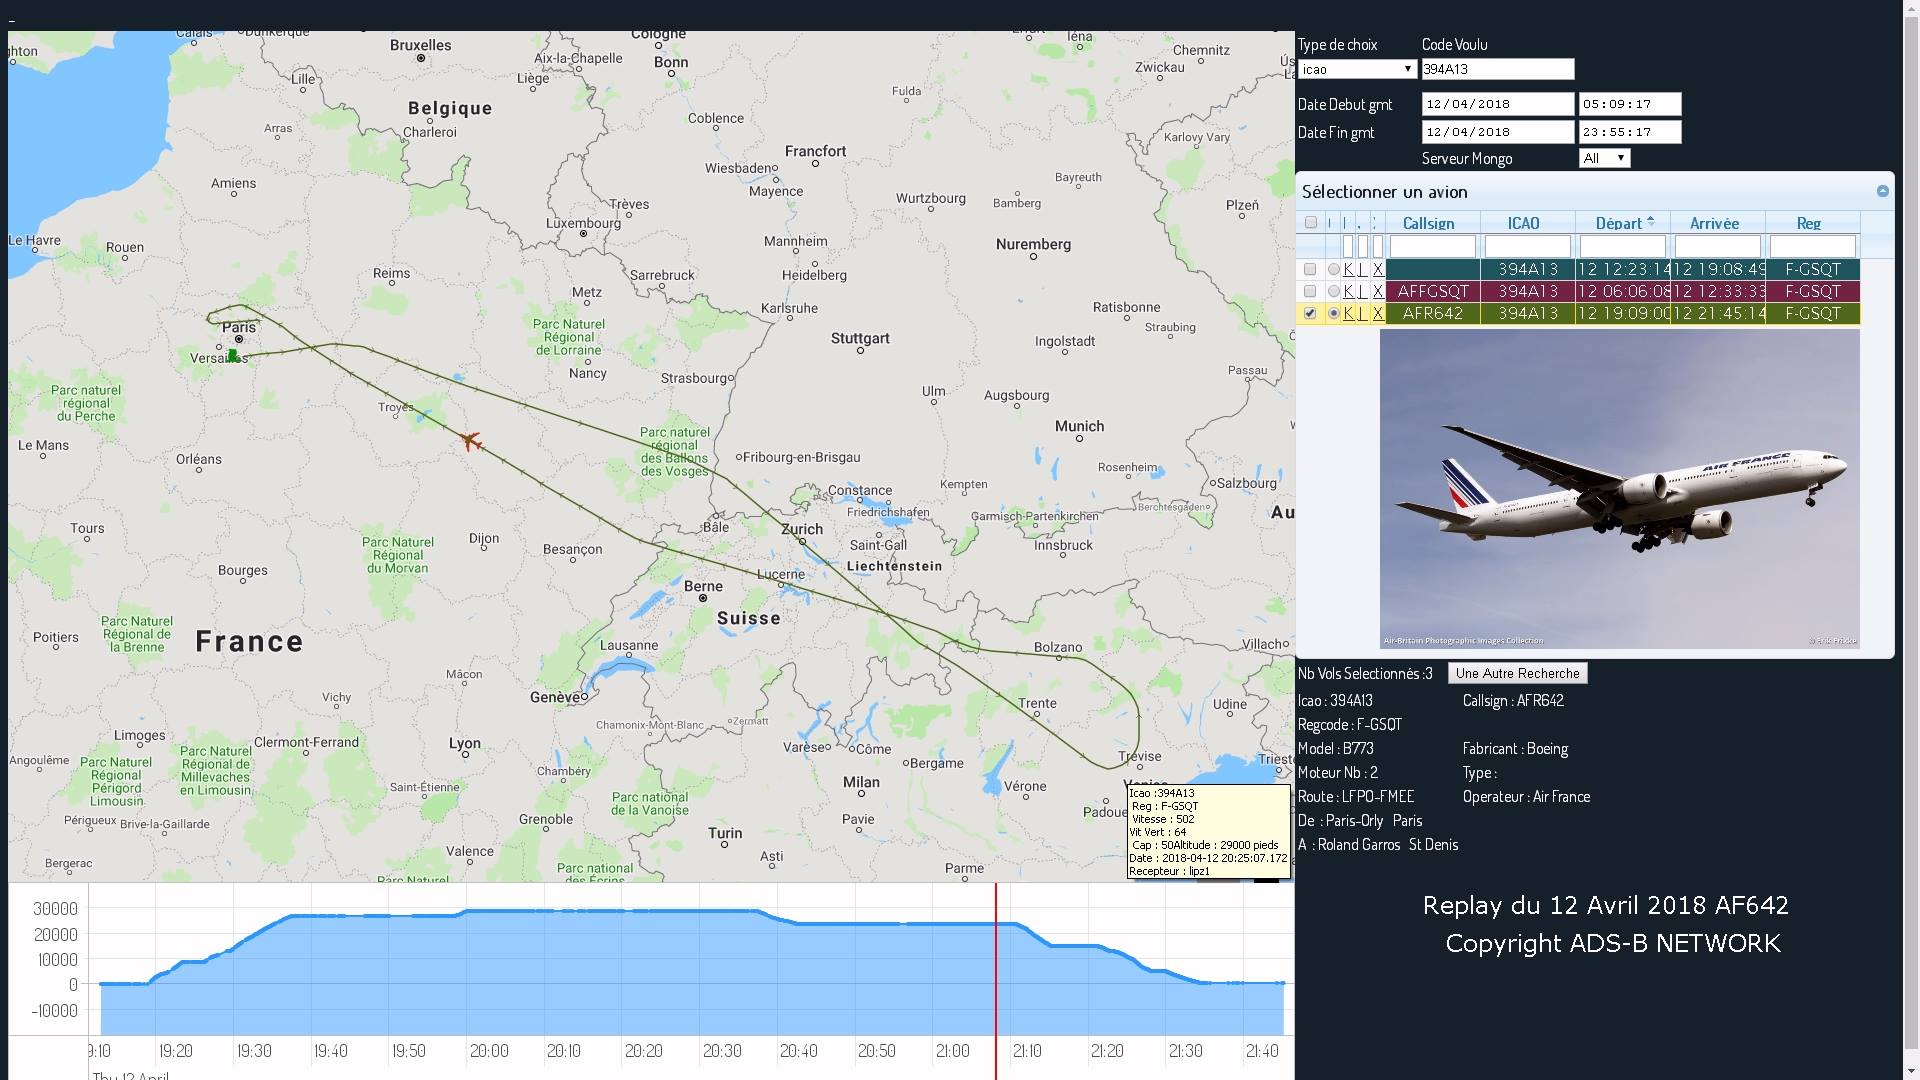Click the red aircraft icon on map

tap(471, 441)
